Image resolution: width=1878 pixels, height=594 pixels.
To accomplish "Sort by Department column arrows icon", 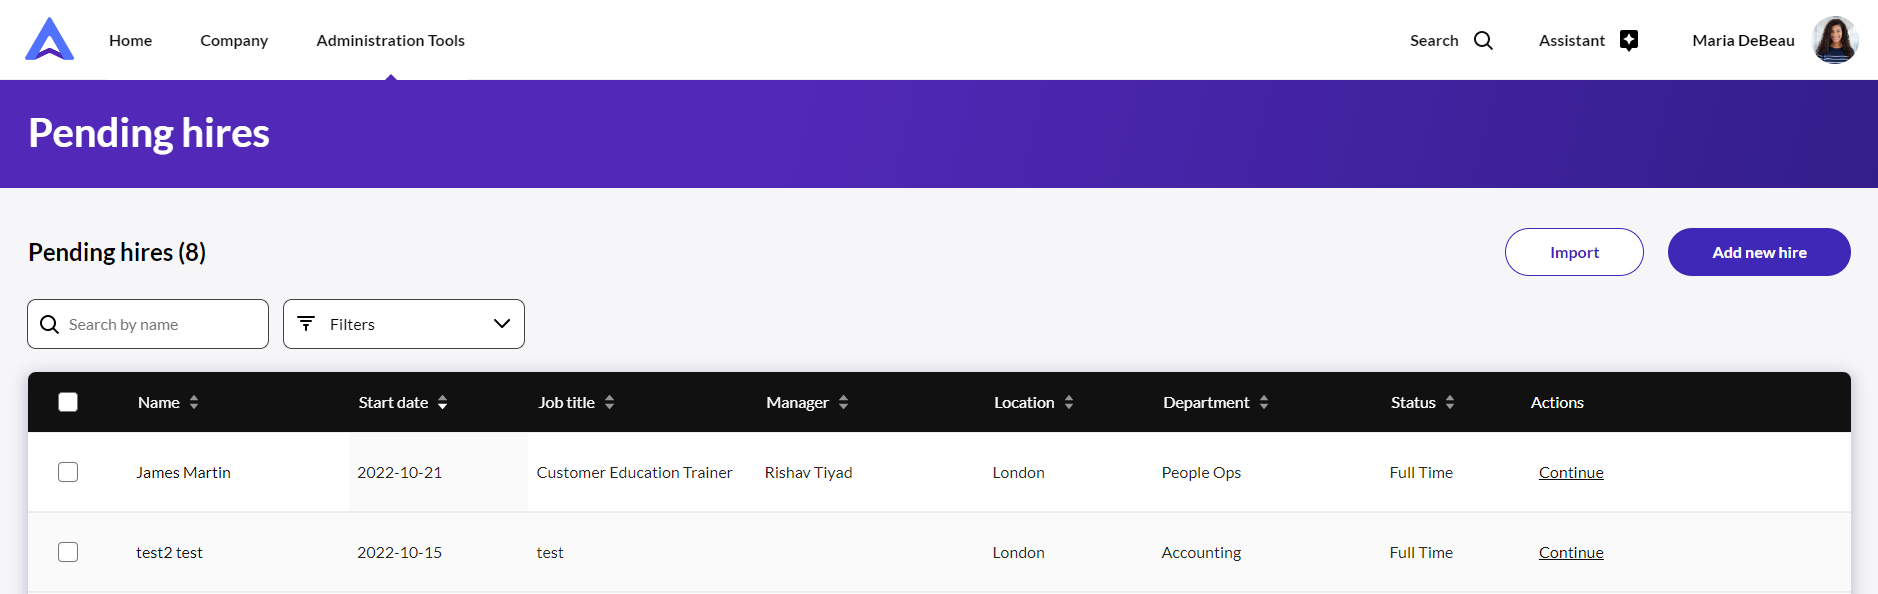I will click(1264, 403).
